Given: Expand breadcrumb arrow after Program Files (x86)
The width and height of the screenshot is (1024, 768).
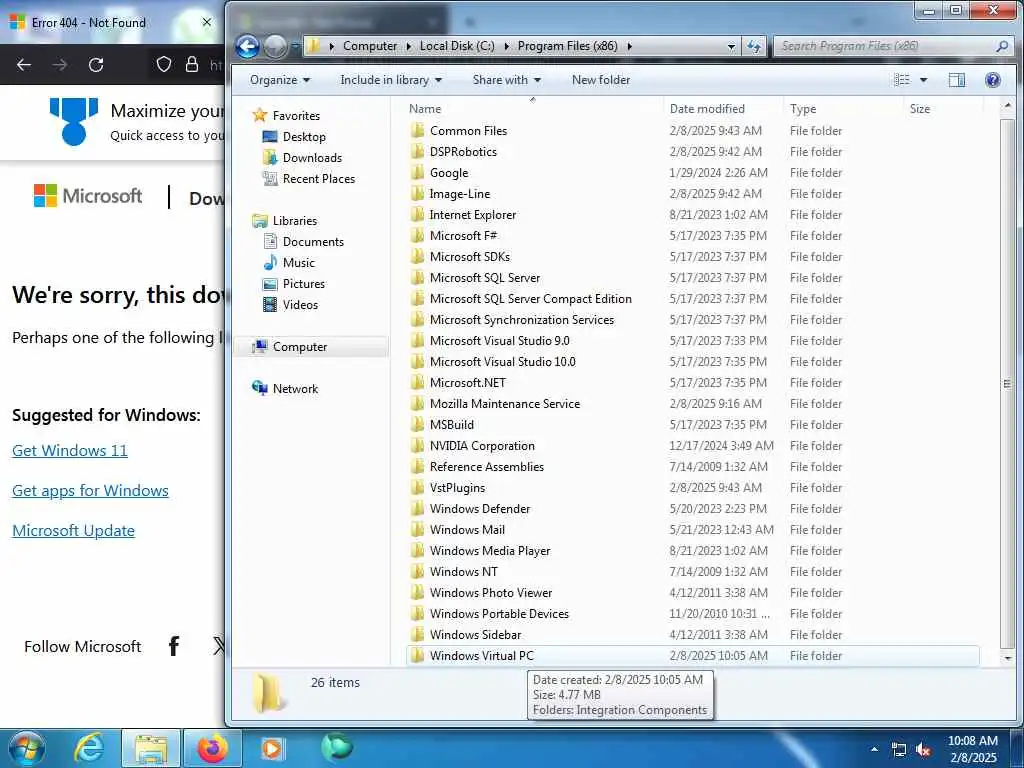Looking at the screenshot, I should (x=630, y=46).
